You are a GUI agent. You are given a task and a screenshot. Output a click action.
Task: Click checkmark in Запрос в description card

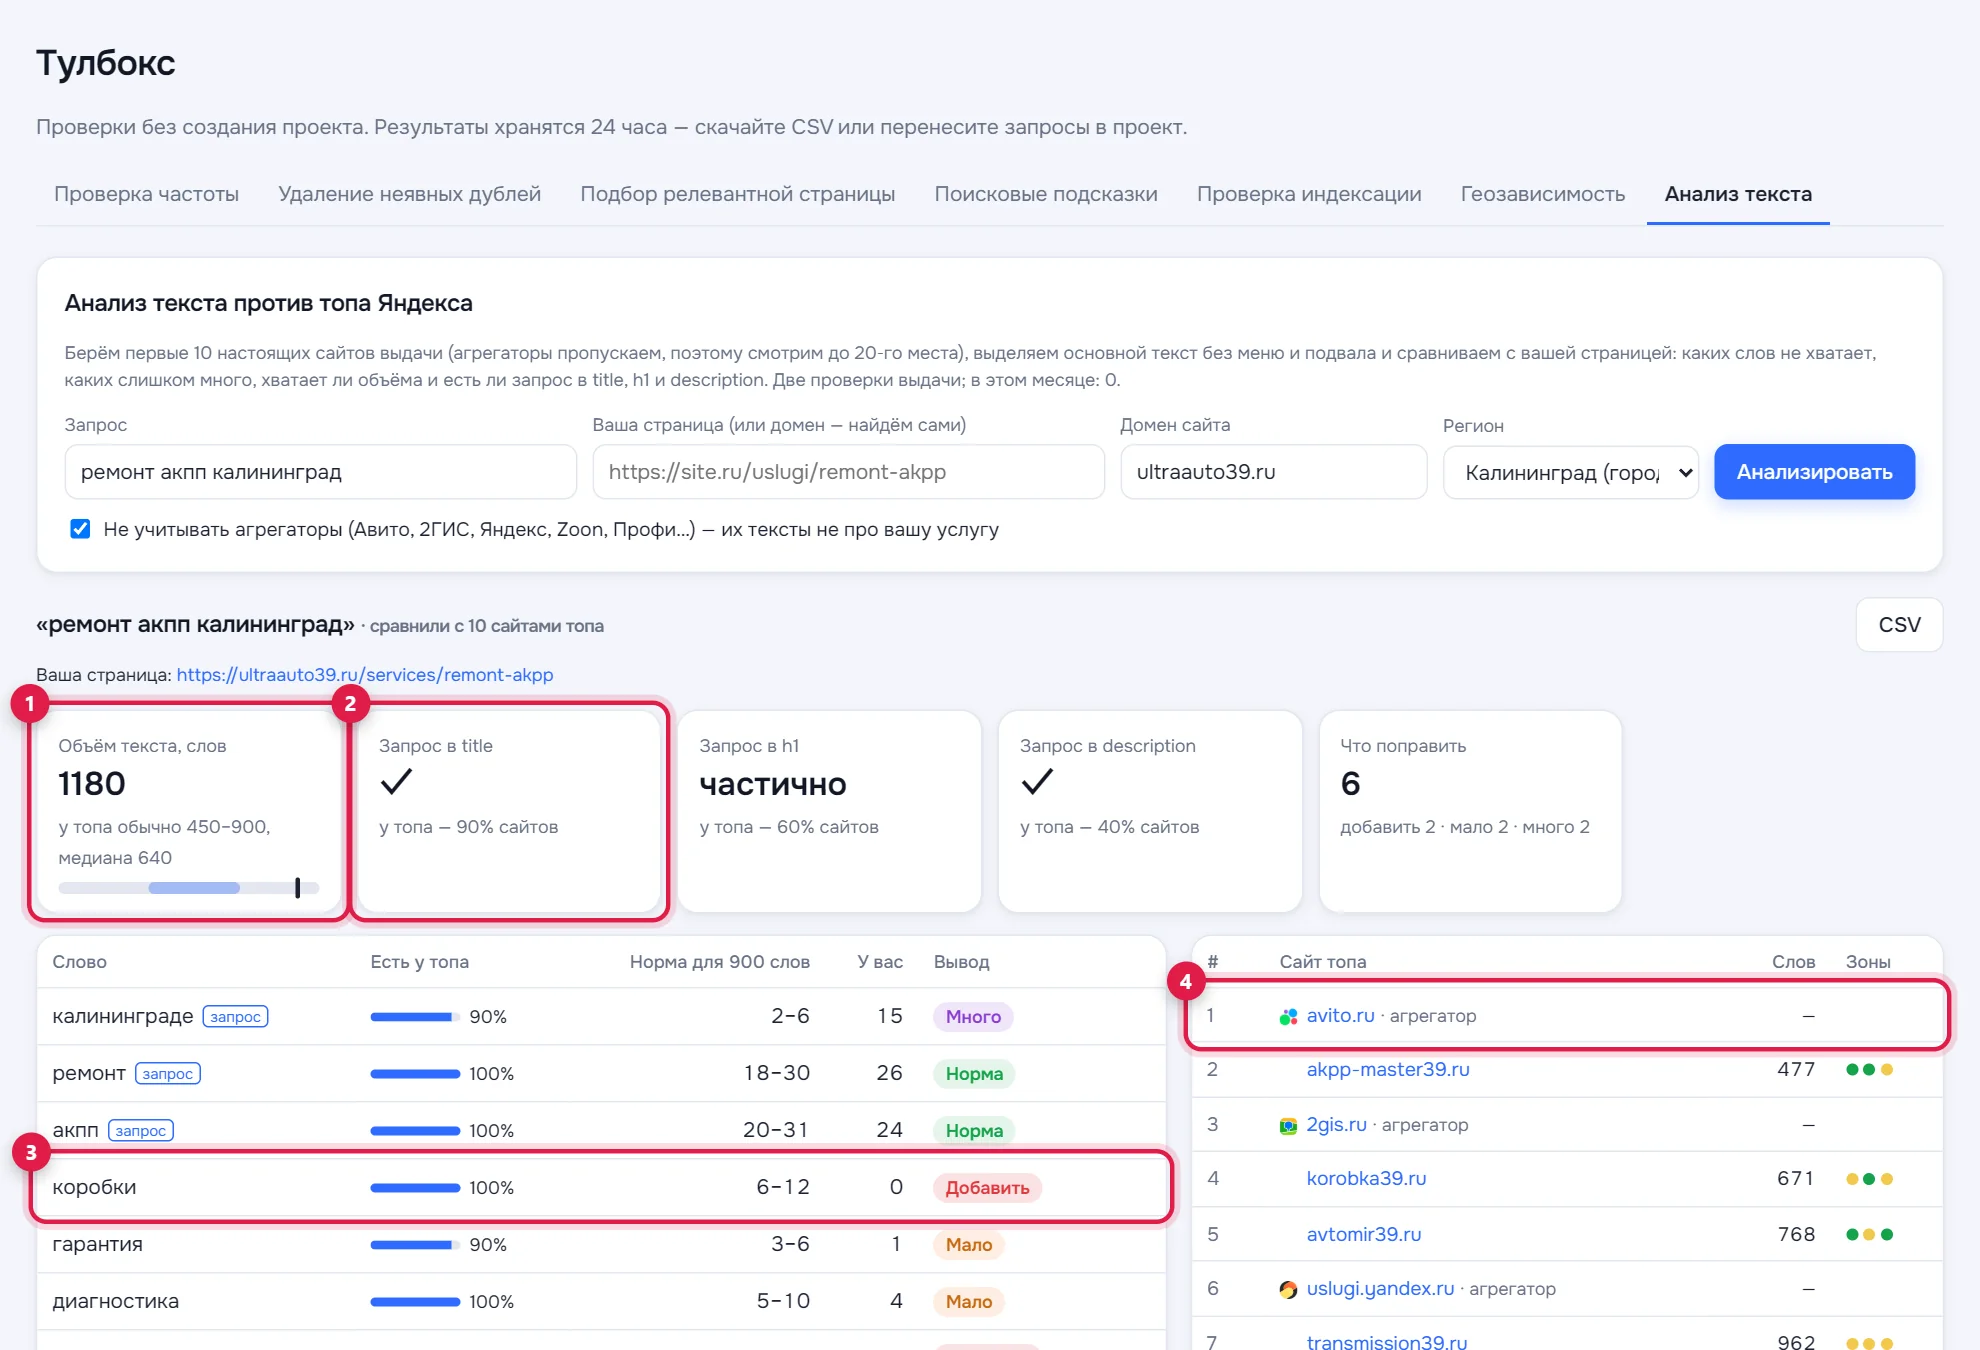[x=1037, y=781]
